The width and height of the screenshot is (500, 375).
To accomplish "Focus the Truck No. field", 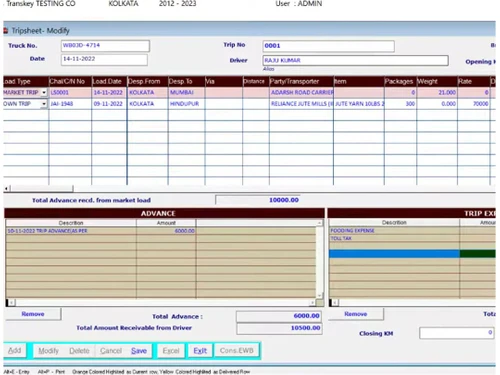I will [x=105, y=46].
